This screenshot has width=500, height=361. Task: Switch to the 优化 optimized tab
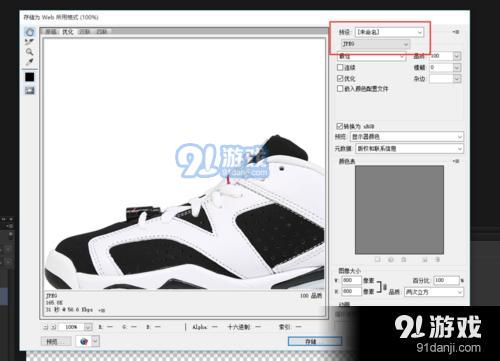tap(68, 32)
